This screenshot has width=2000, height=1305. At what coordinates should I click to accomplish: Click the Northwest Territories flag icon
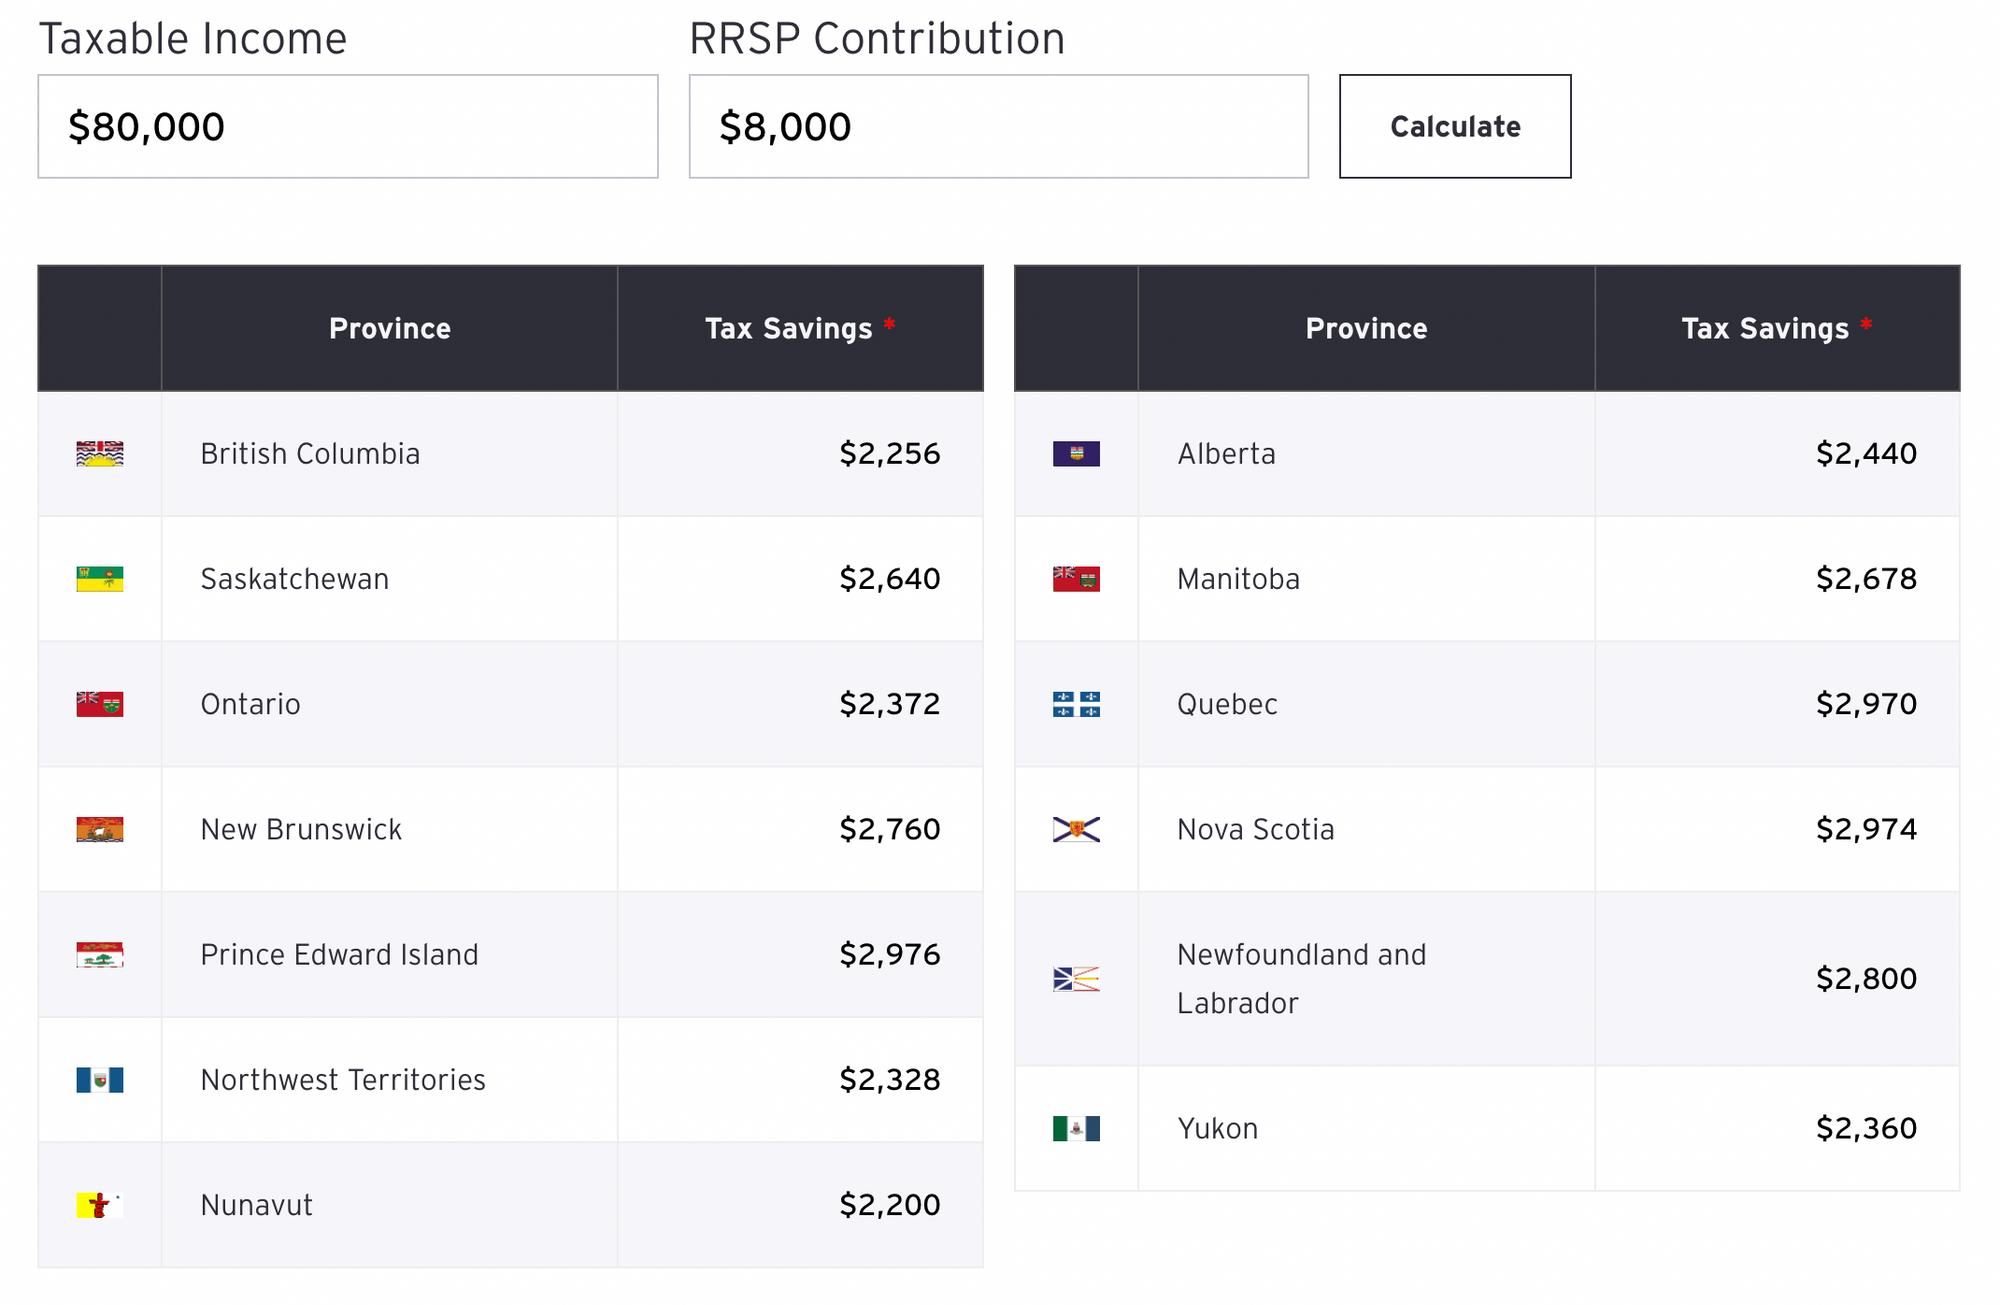(100, 1080)
